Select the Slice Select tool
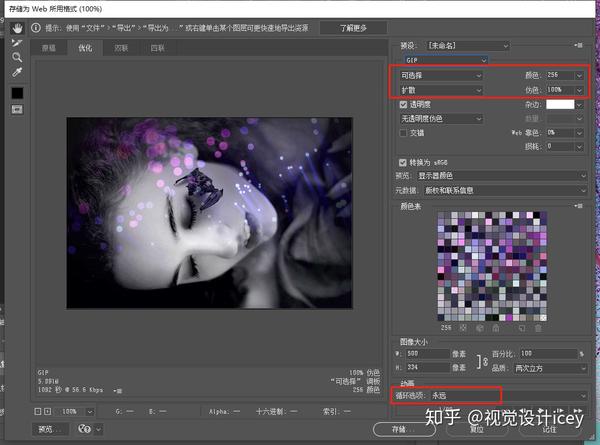The height and width of the screenshot is (445, 600). tap(17, 42)
